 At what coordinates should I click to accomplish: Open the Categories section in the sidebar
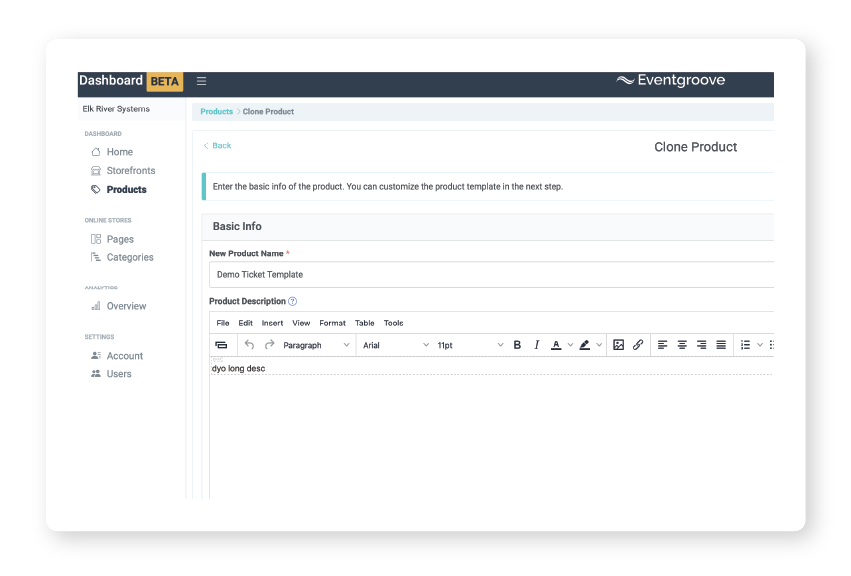(x=132, y=257)
